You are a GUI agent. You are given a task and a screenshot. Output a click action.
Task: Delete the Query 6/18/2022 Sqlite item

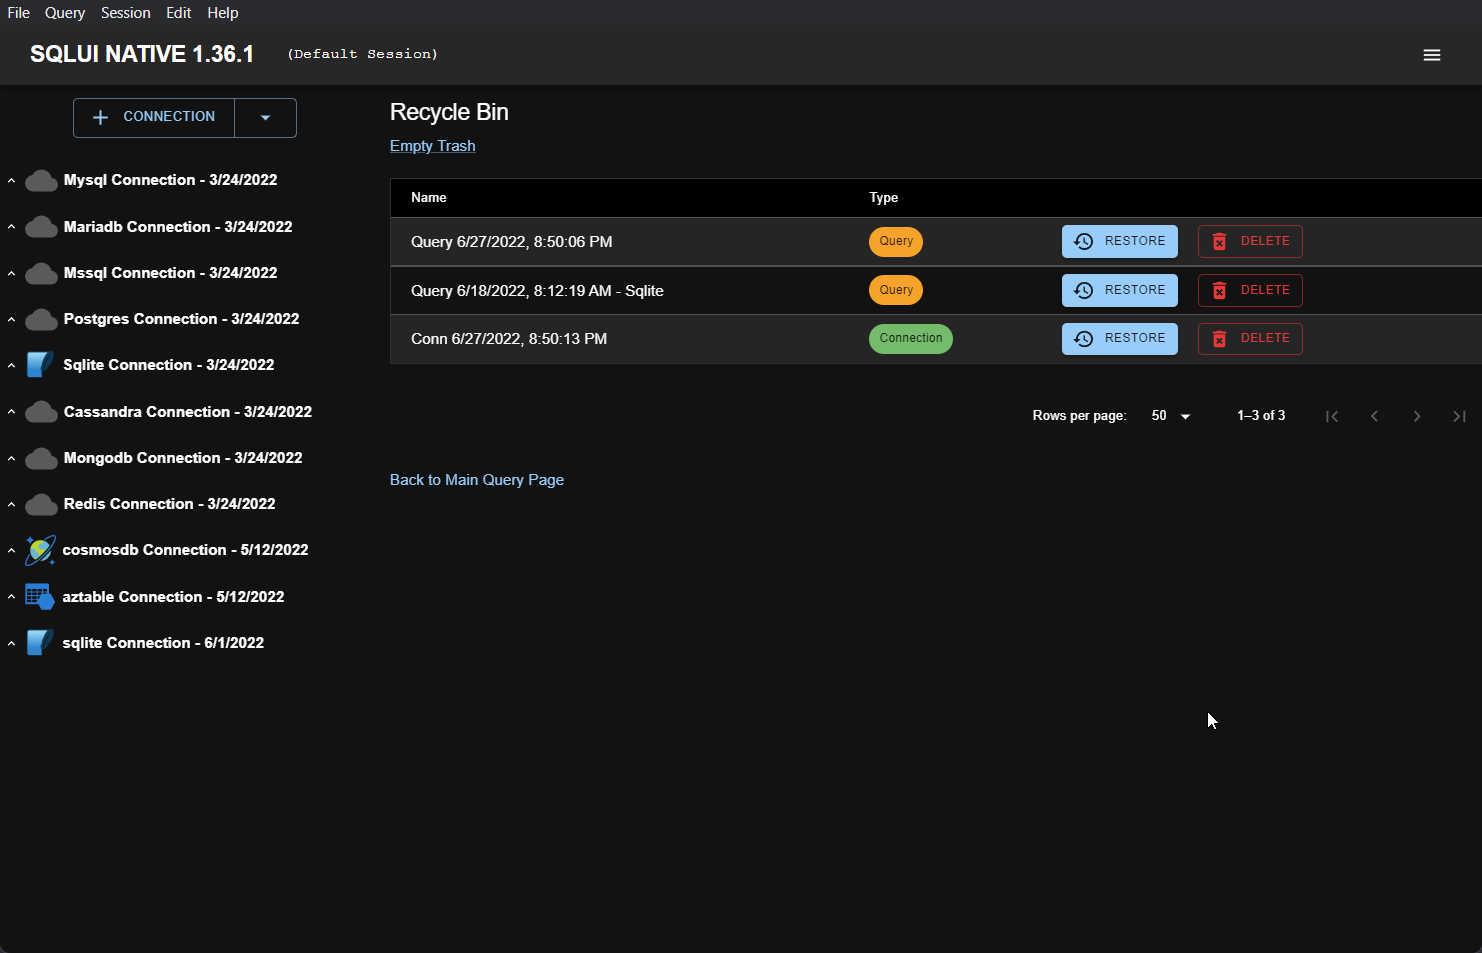[x=1250, y=290]
